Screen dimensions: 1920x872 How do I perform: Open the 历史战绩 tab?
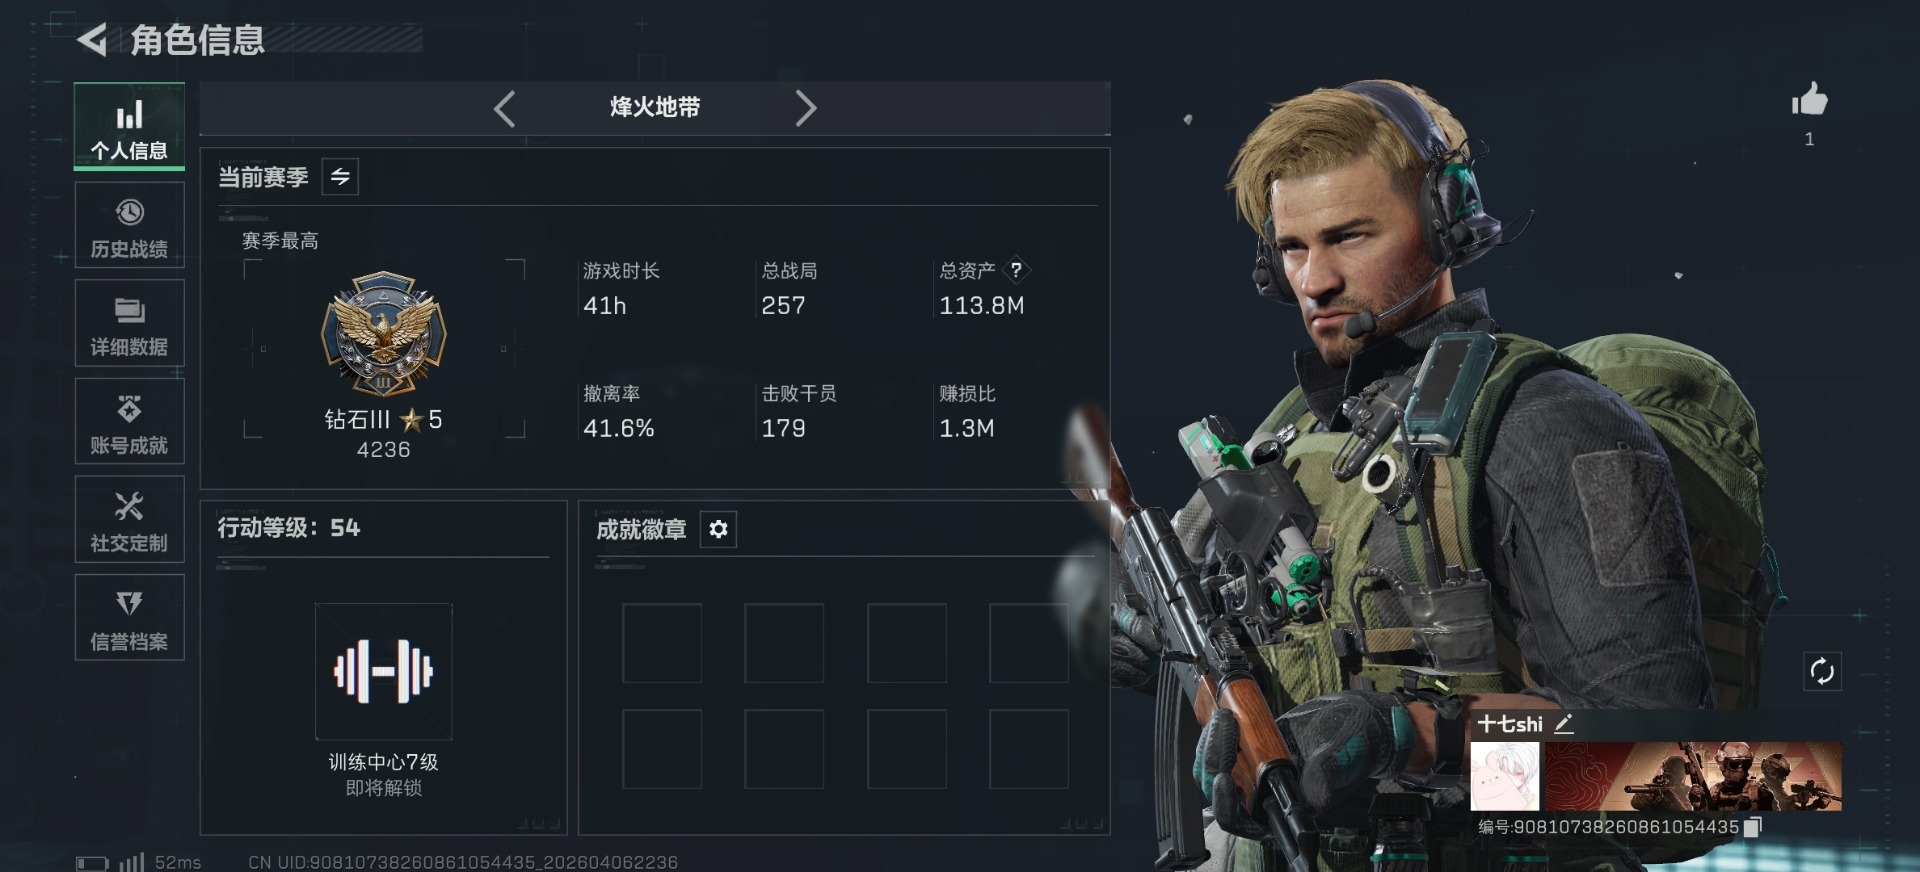tap(129, 225)
